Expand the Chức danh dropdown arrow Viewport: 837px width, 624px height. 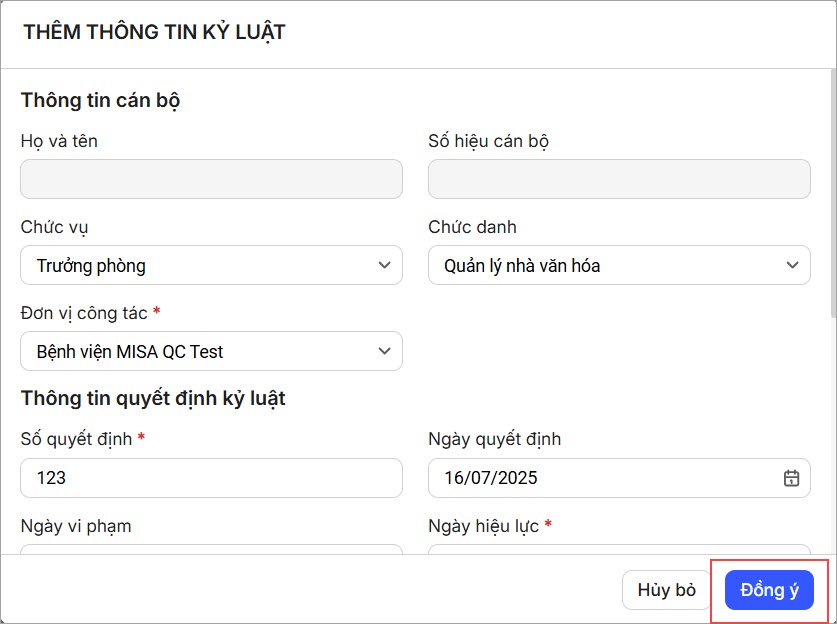(x=792, y=265)
